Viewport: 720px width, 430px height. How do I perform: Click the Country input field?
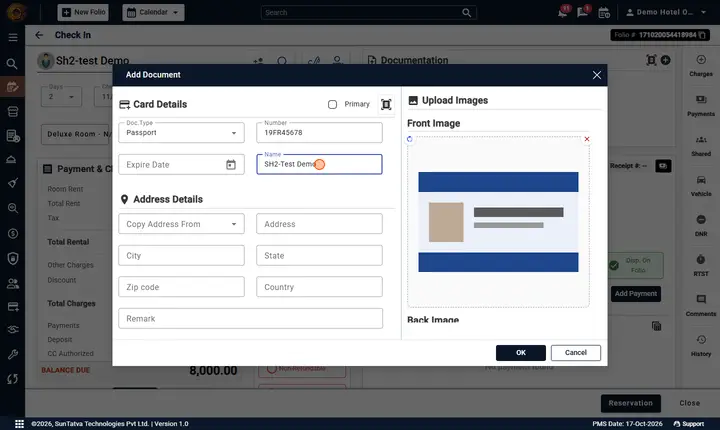(x=319, y=287)
